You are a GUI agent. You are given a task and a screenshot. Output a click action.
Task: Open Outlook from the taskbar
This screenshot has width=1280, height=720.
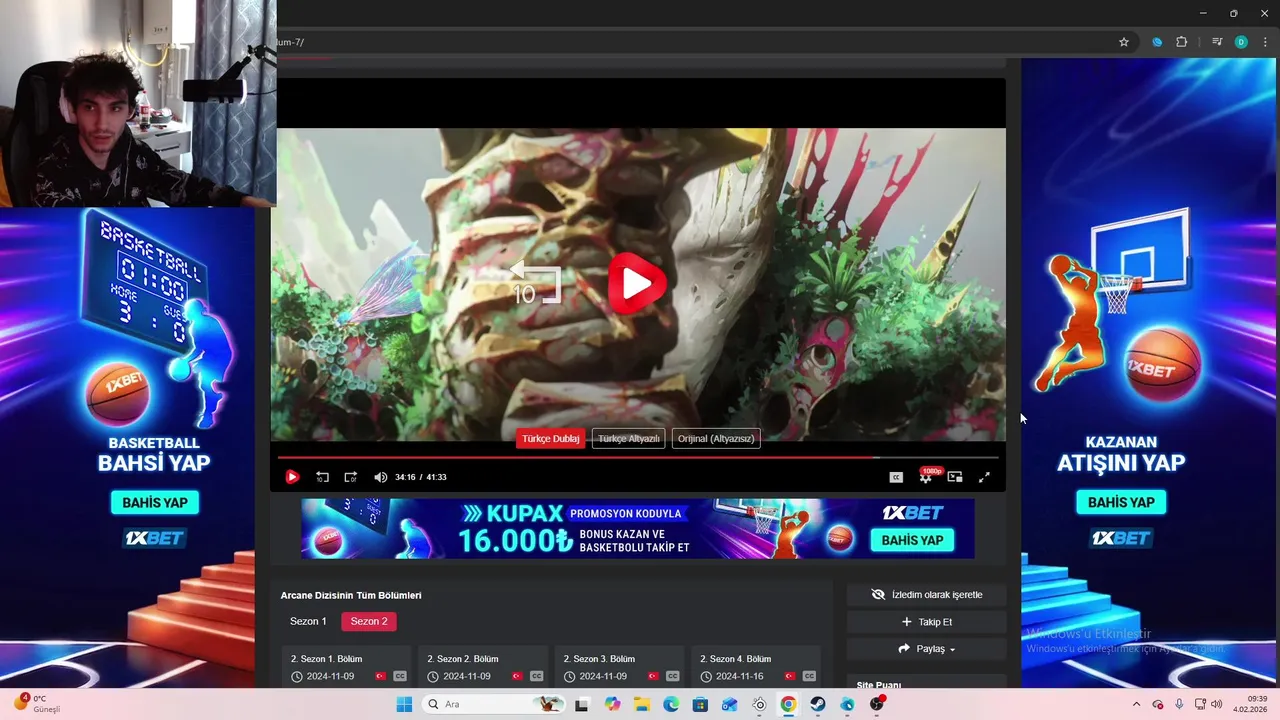[730, 704]
